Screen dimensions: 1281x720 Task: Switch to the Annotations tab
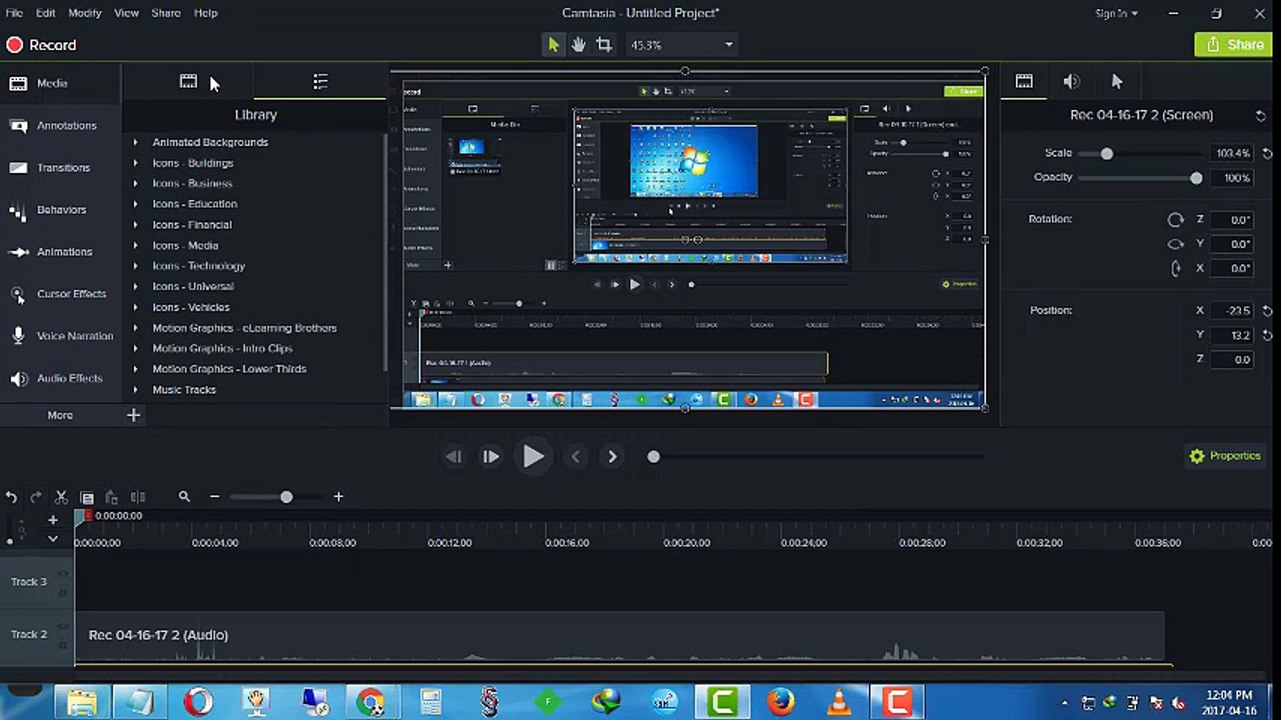coord(60,126)
